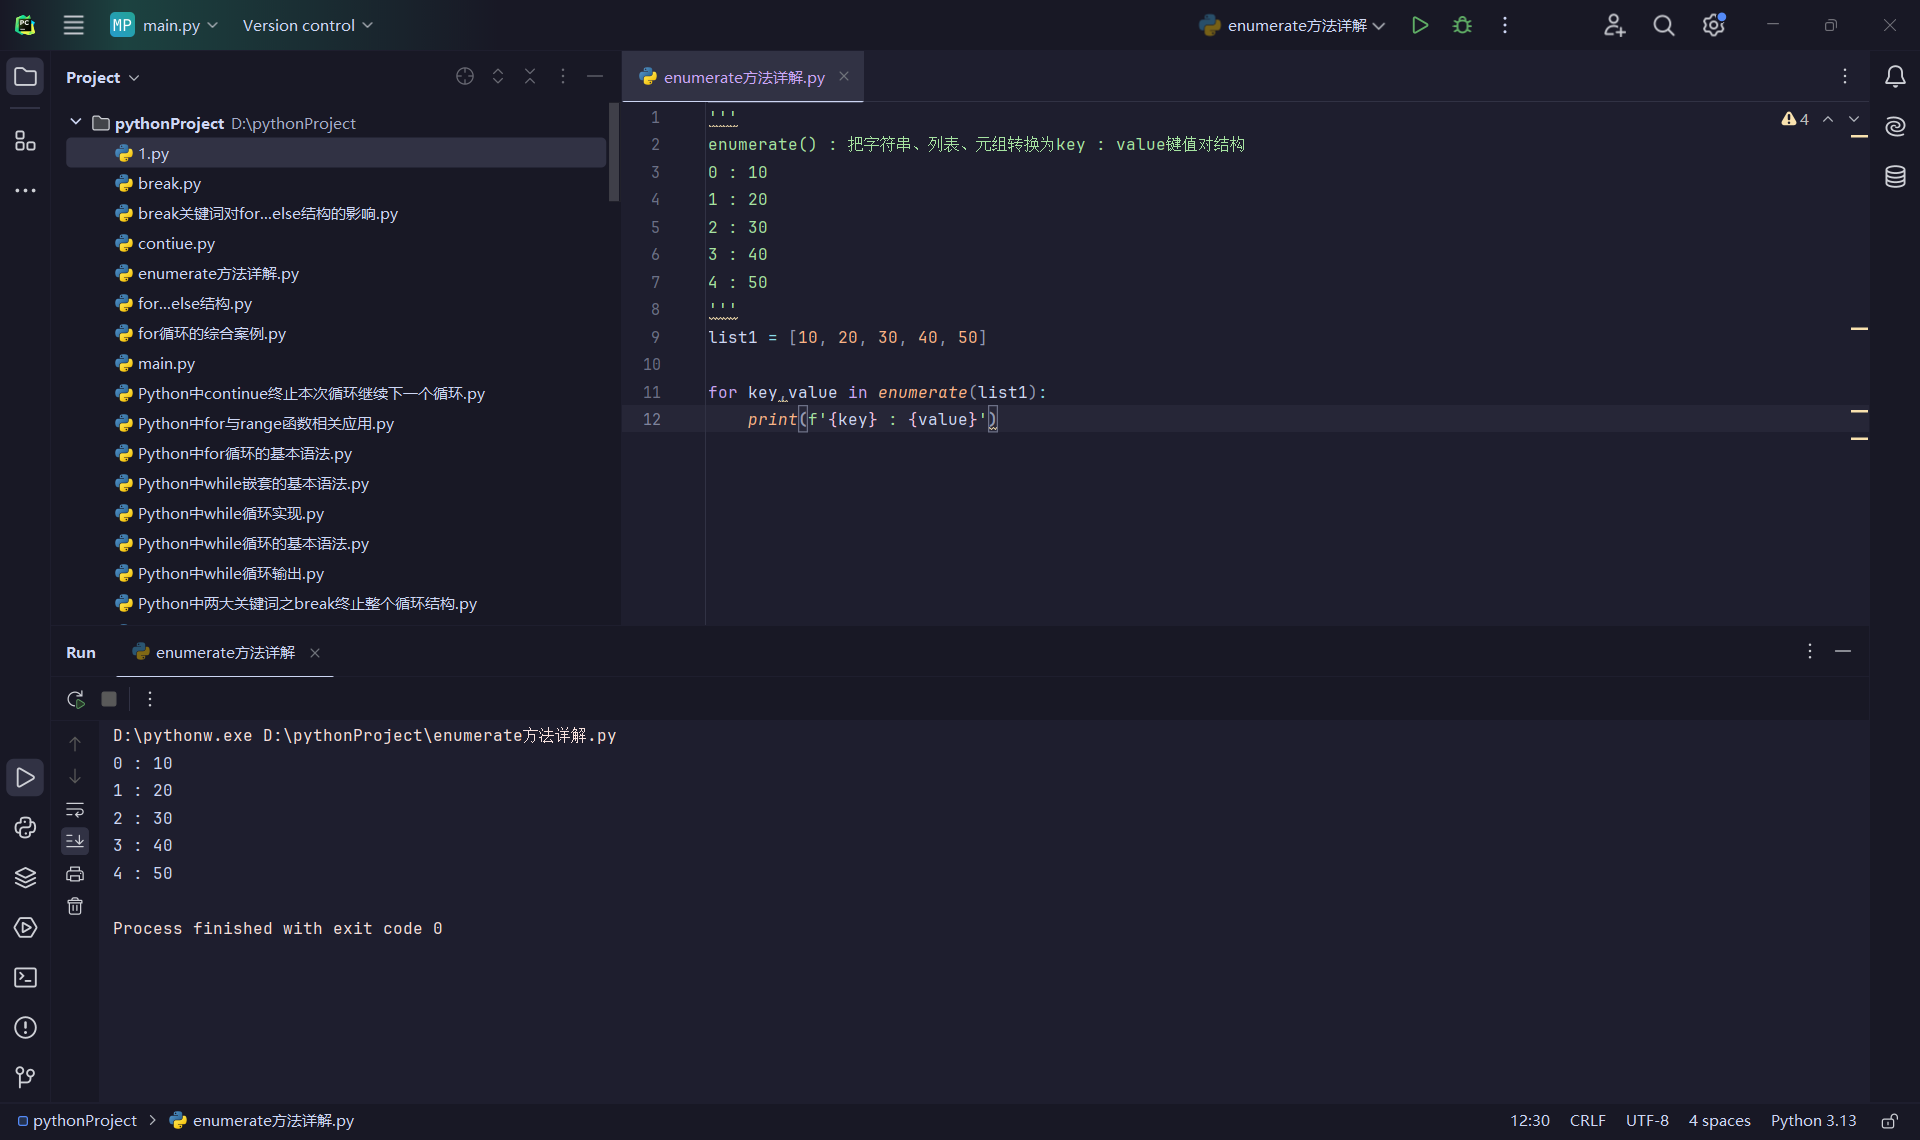Toggle scroll to end in console
The height and width of the screenshot is (1140, 1920).
(75, 841)
